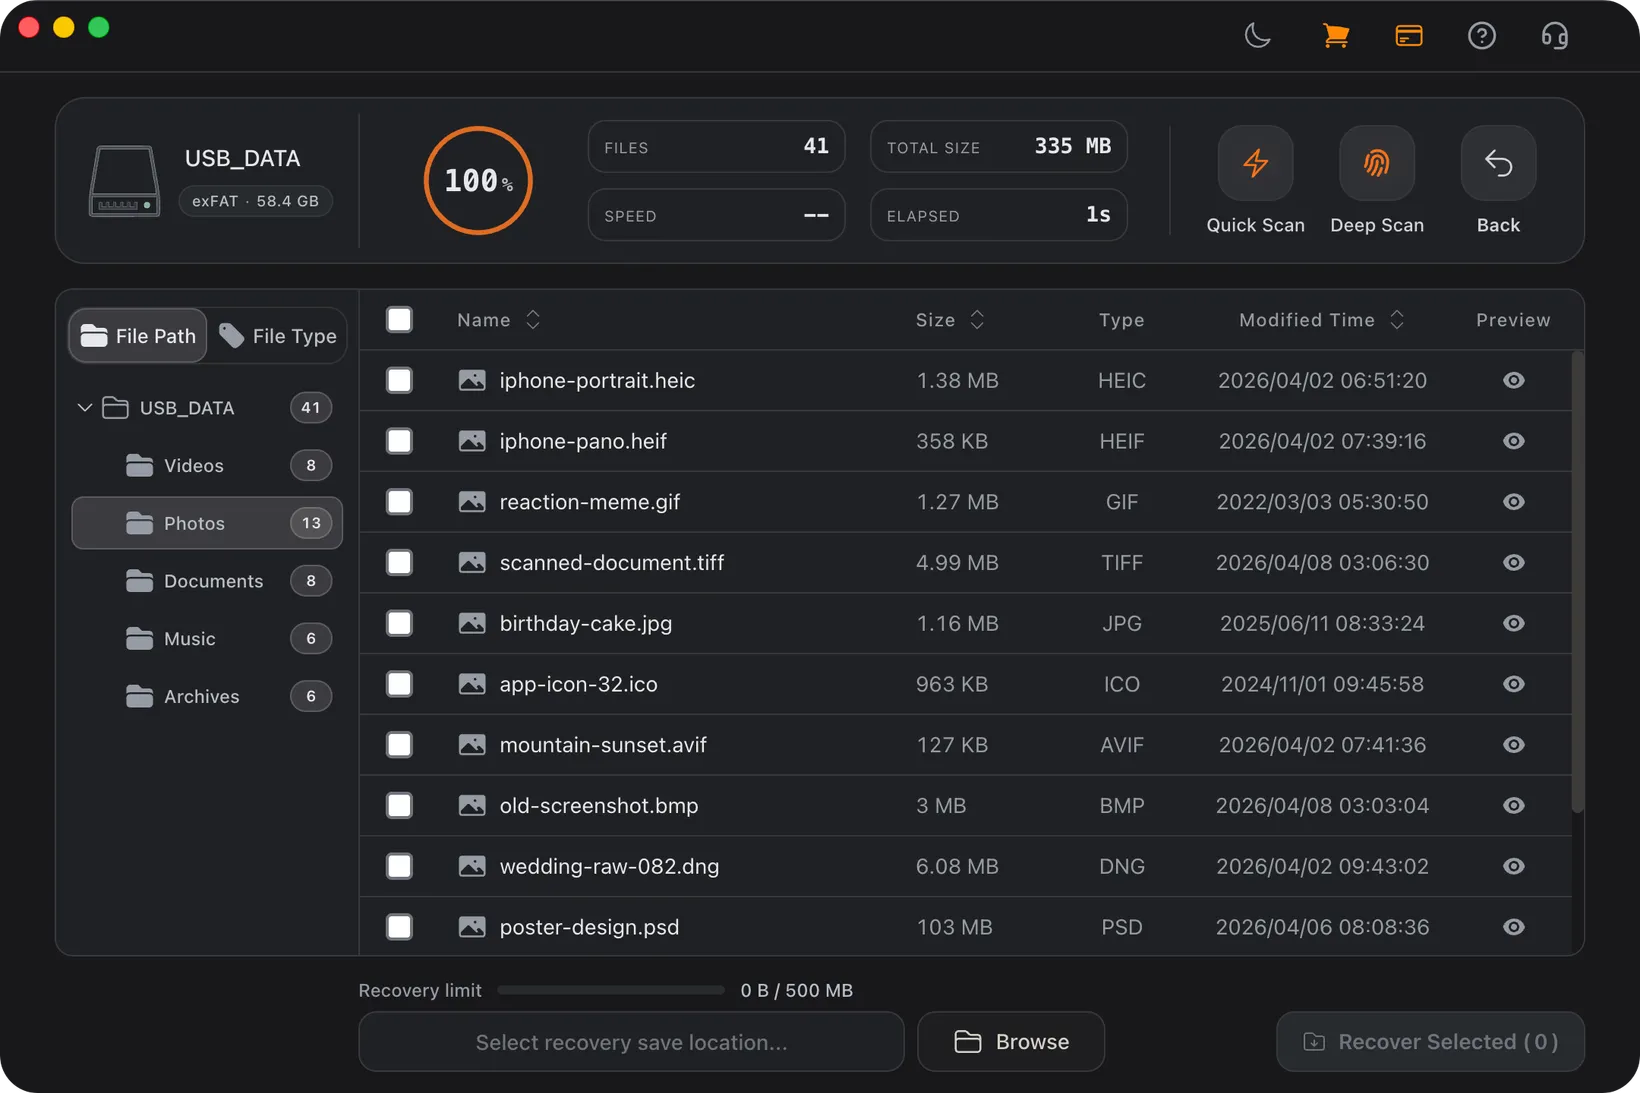The width and height of the screenshot is (1640, 1093).
Task: Sort by Modified Time column arrows
Action: 1397,320
